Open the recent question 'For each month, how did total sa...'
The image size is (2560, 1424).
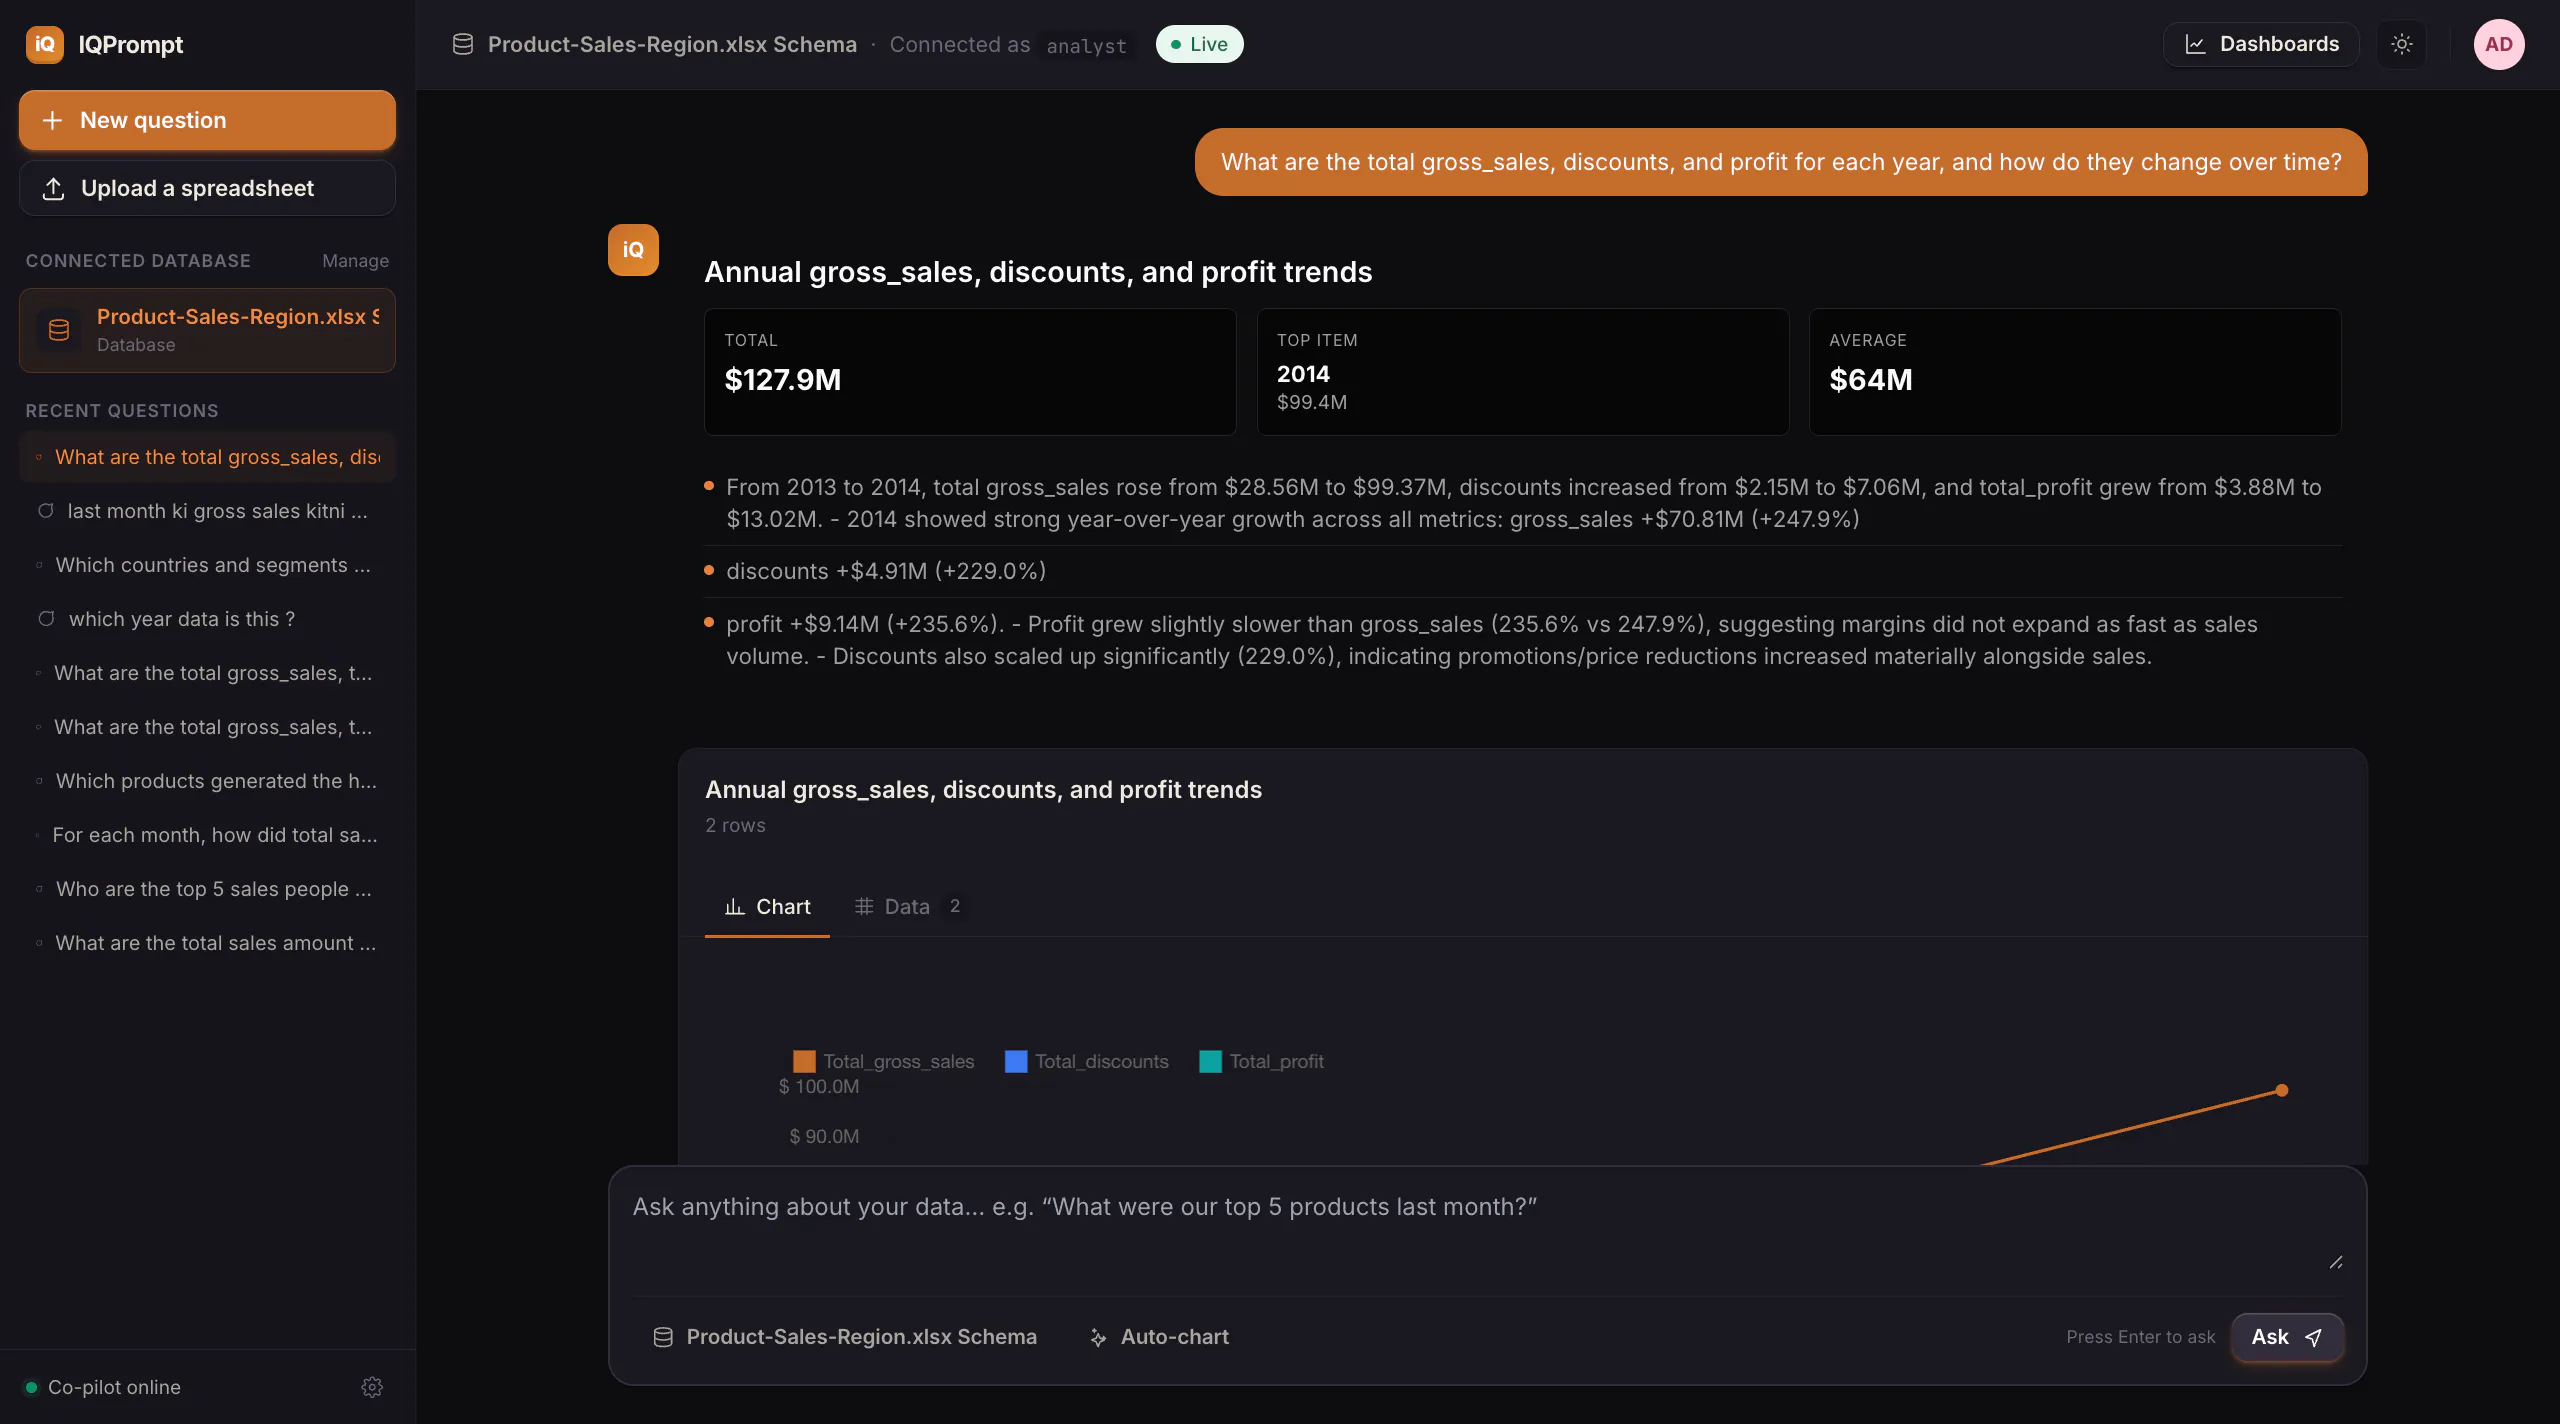(x=207, y=835)
